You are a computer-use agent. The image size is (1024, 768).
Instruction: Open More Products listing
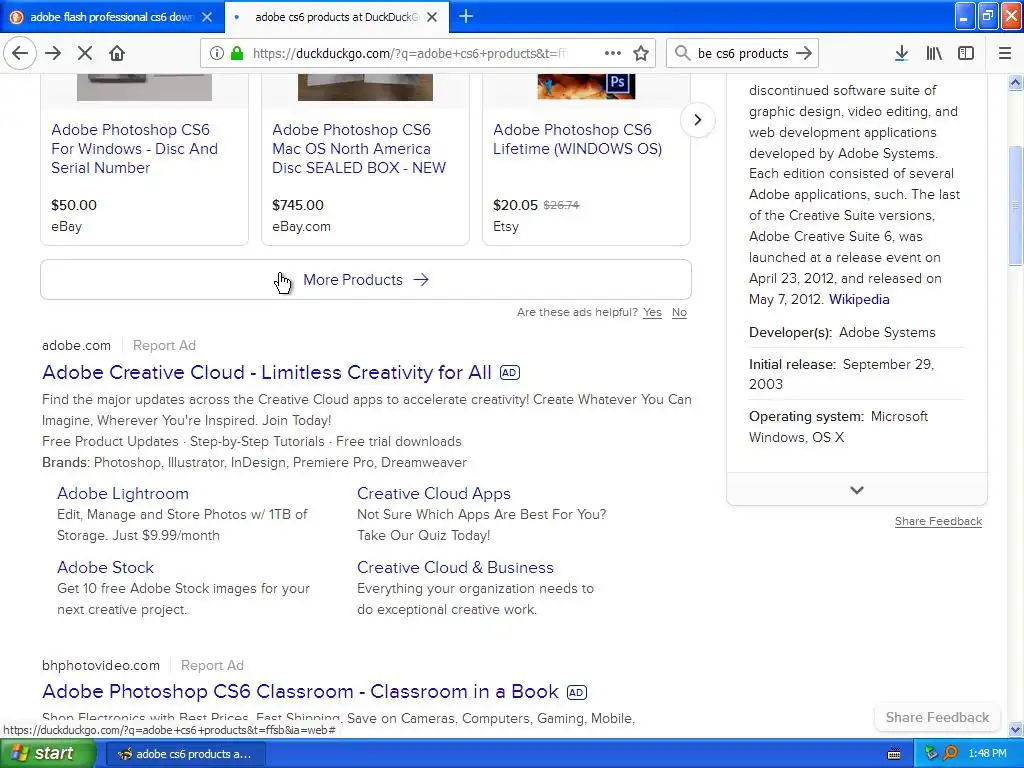pos(366,280)
